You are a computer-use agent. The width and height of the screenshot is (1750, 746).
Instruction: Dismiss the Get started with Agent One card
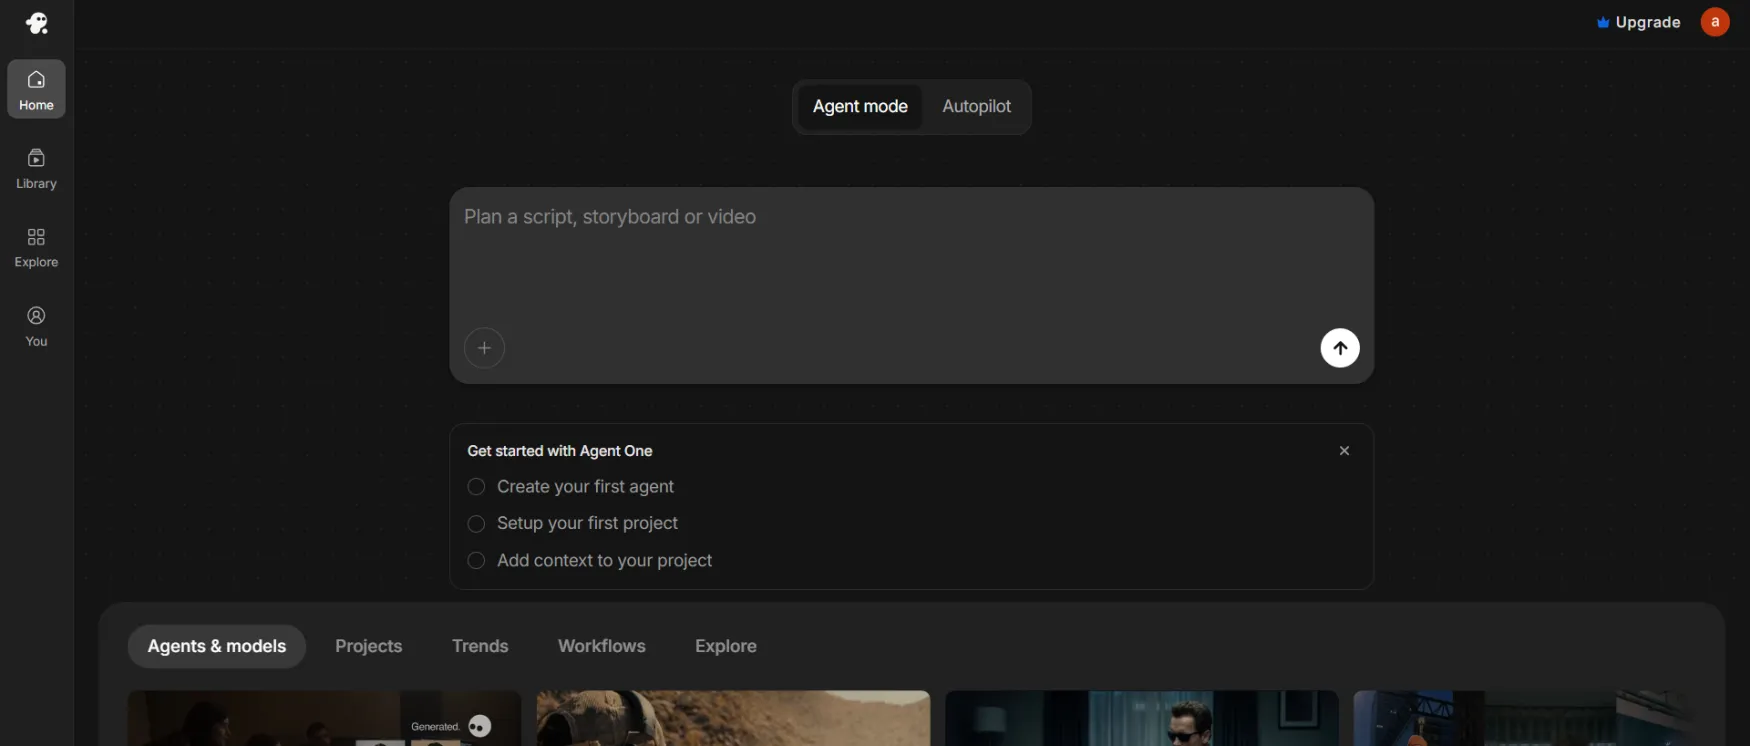tap(1344, 451)
